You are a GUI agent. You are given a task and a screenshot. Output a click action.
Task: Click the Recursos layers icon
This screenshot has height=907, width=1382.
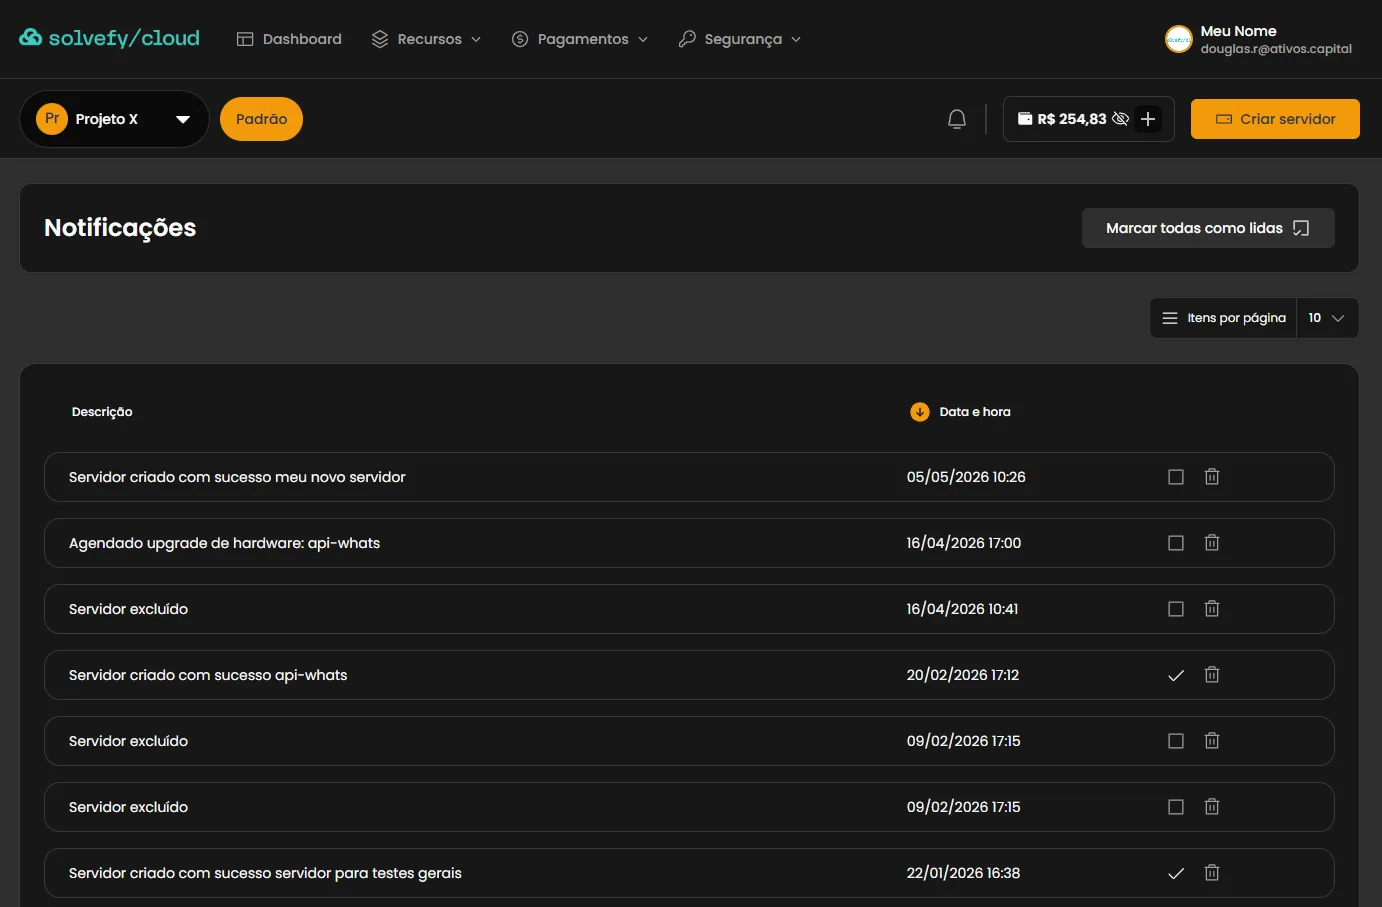tap(380, 39)
